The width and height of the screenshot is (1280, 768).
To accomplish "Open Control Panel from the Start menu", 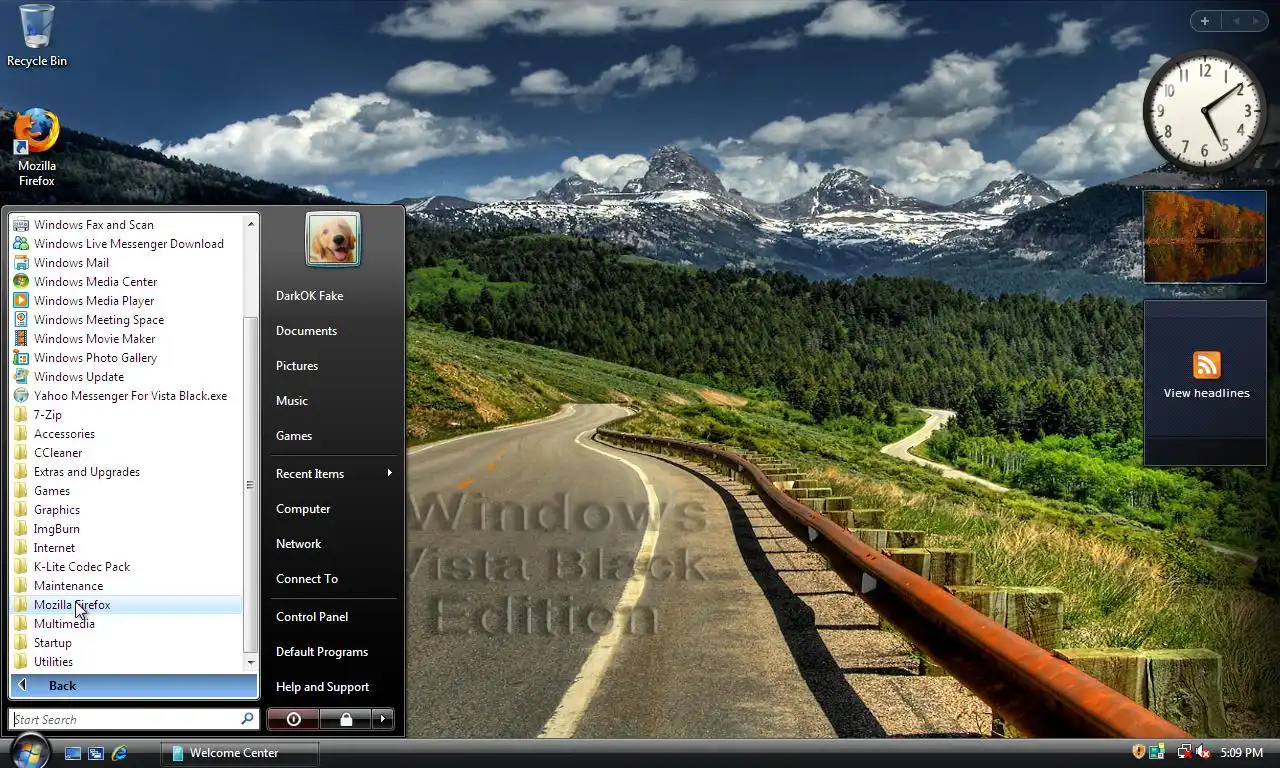I will (312, 617).
